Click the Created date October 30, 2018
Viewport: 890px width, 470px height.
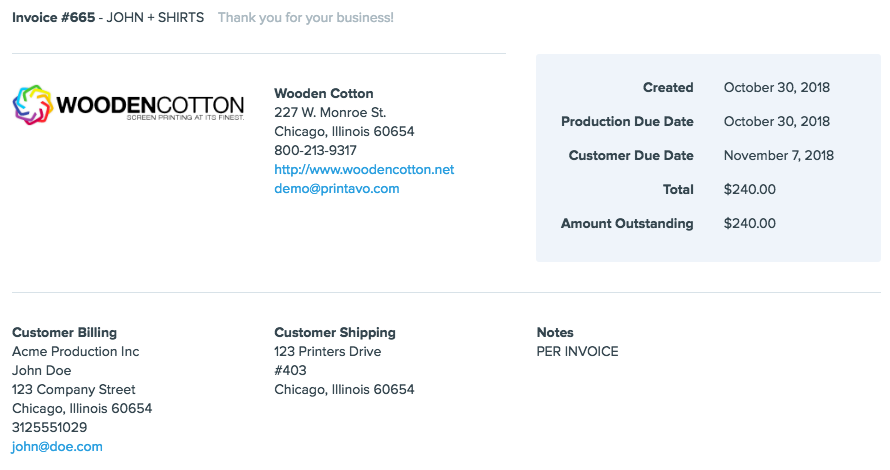[x=776, y=87]
